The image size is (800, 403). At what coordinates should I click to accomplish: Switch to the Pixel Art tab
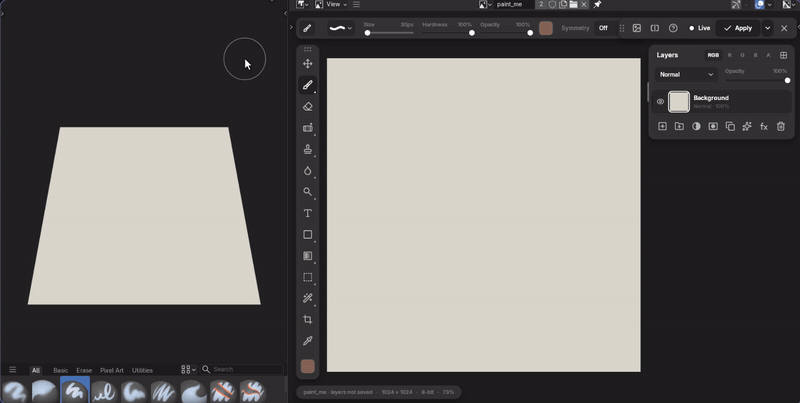pyautogui.click(x=112, y=370)
